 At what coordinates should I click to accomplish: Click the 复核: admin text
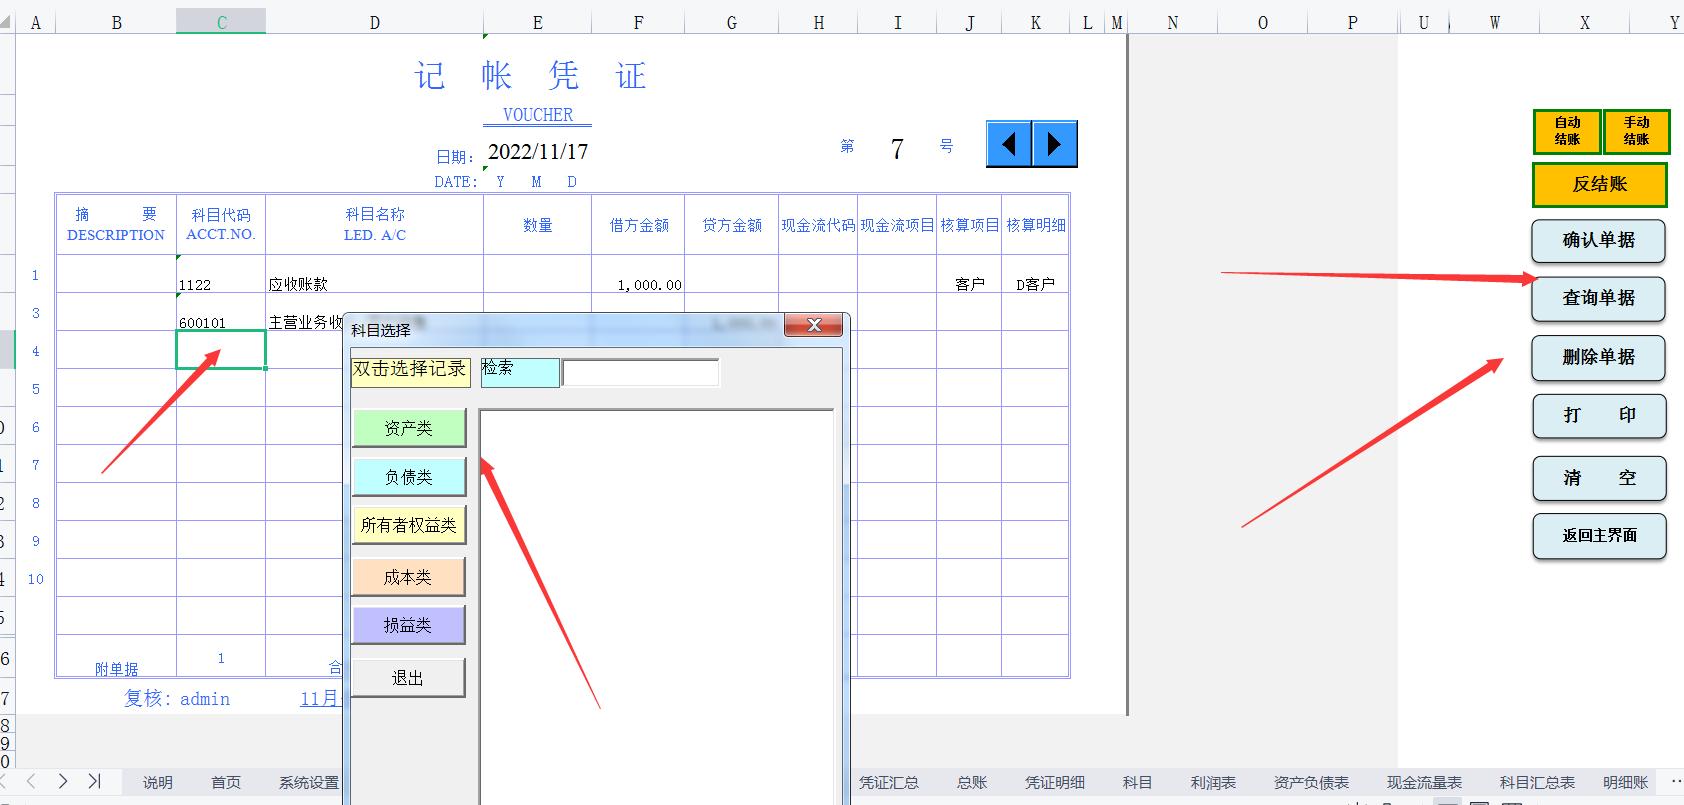177,699
